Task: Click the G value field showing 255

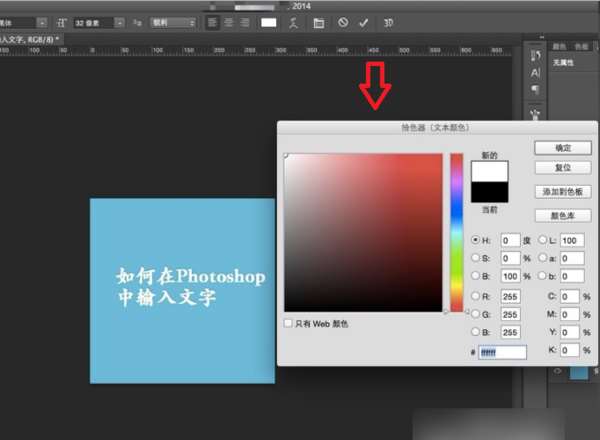Action: point(510,314)
